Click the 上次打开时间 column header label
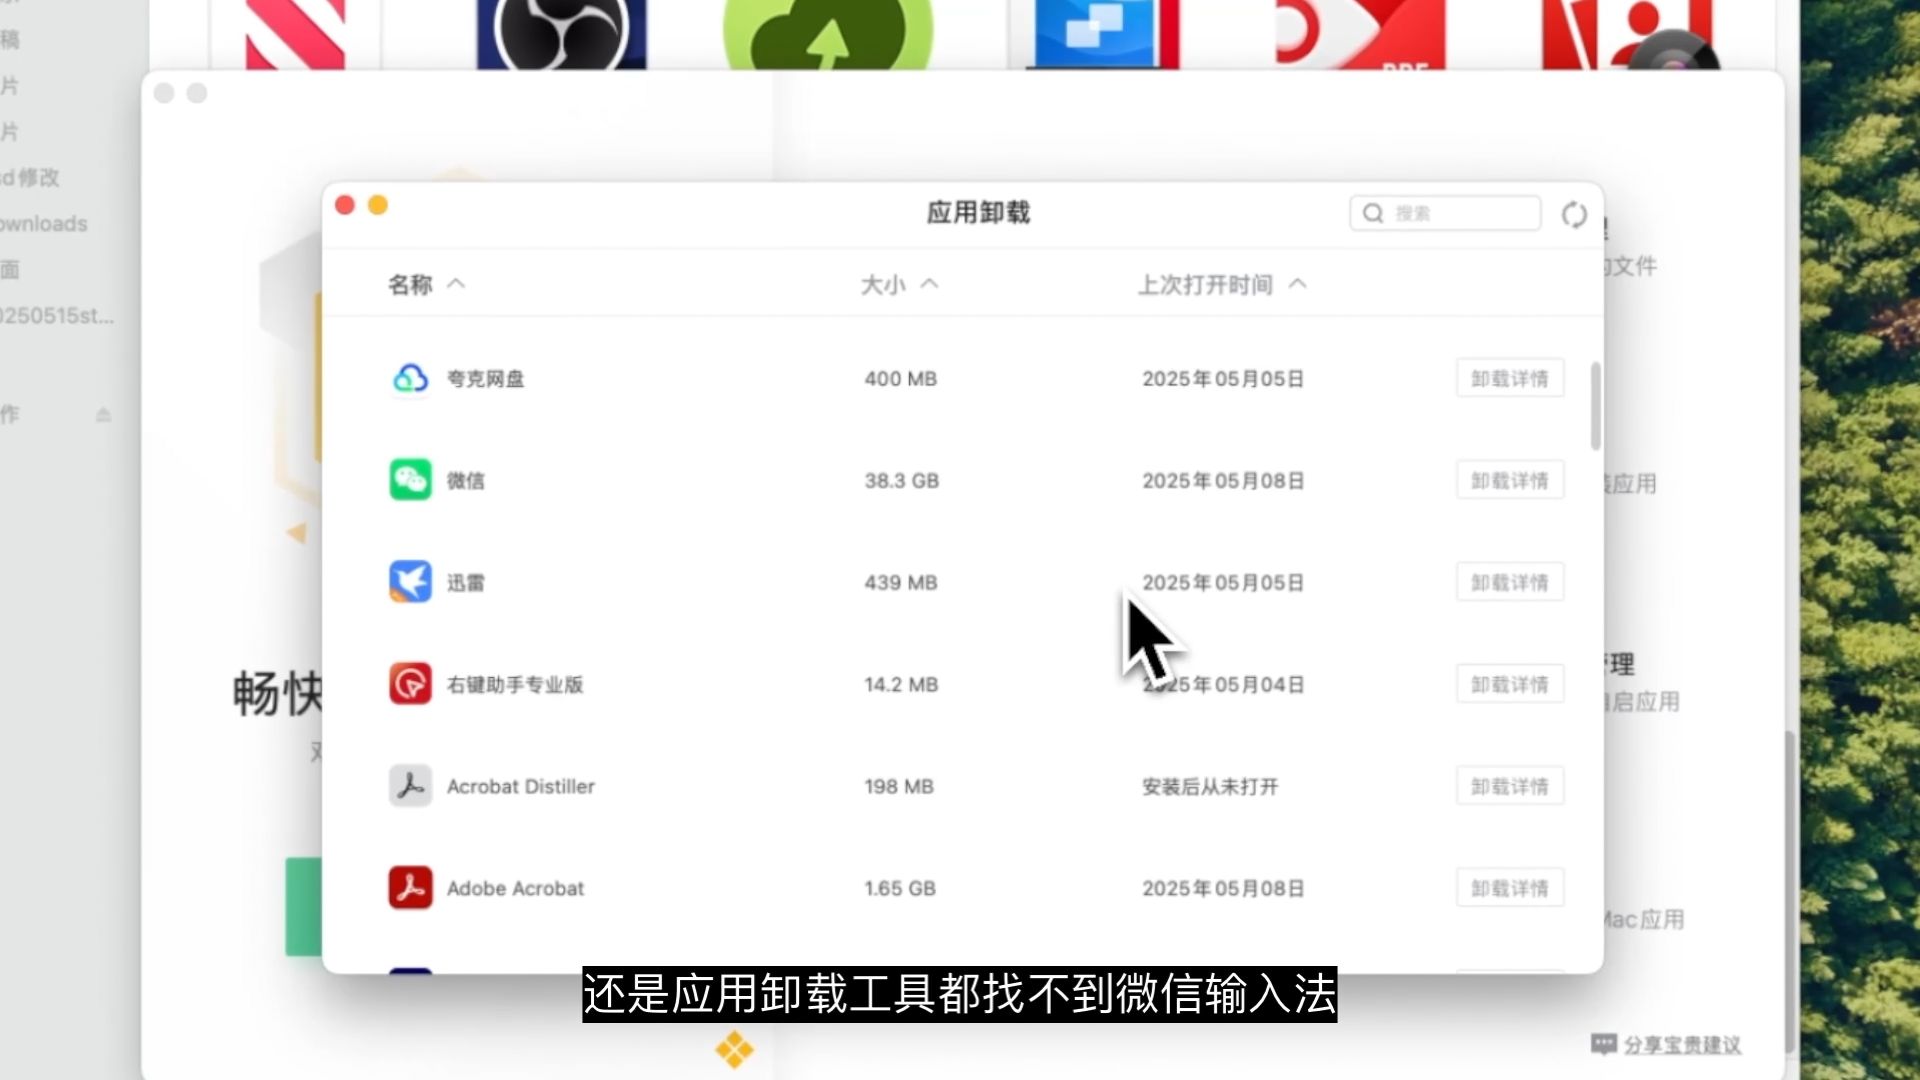1920x1080 pixels. click(1205, 284)
